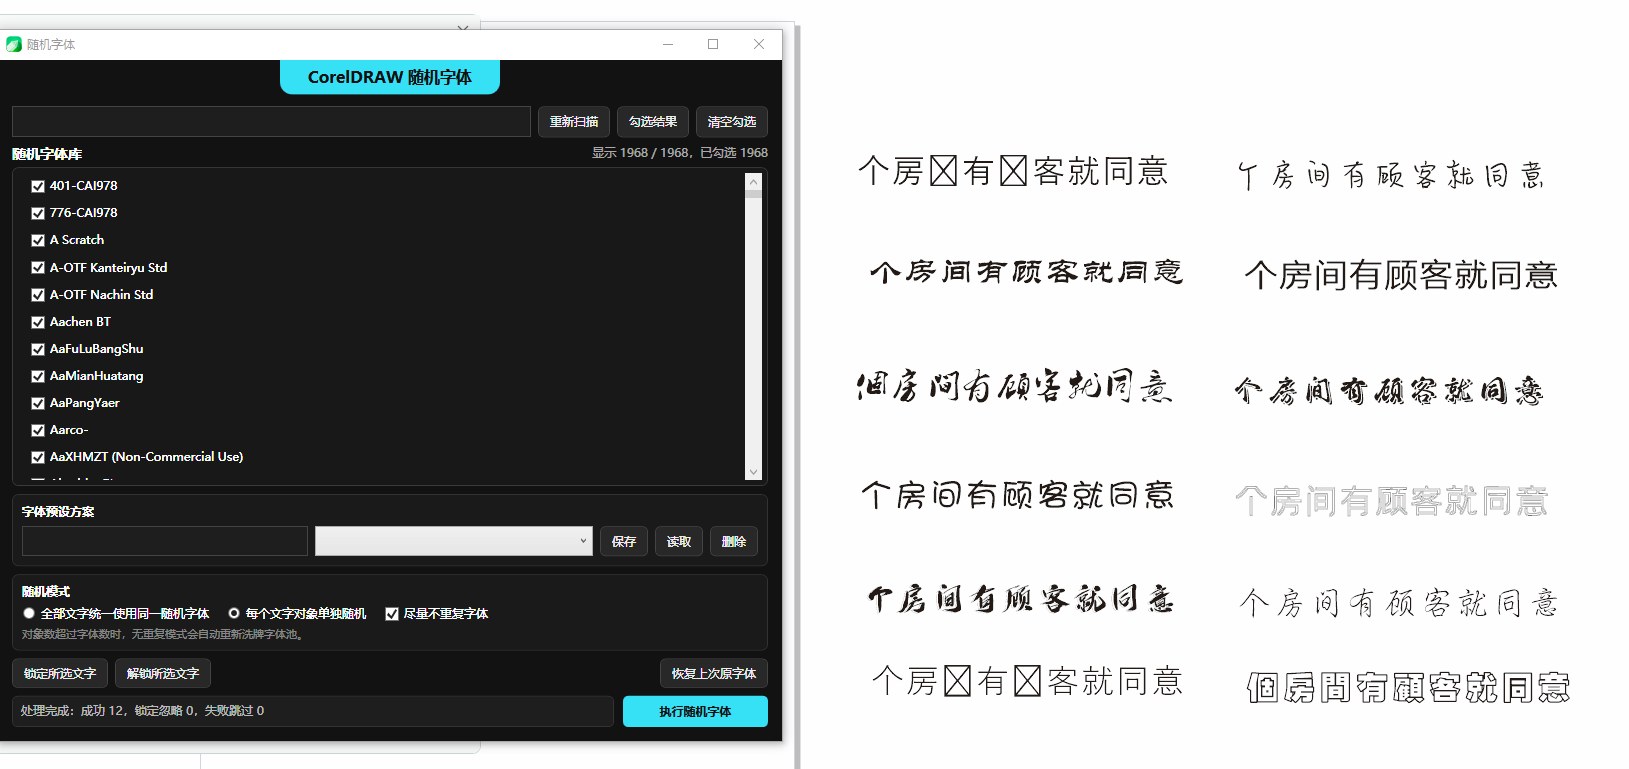Focus the preset name input field

tap(165, 541)
